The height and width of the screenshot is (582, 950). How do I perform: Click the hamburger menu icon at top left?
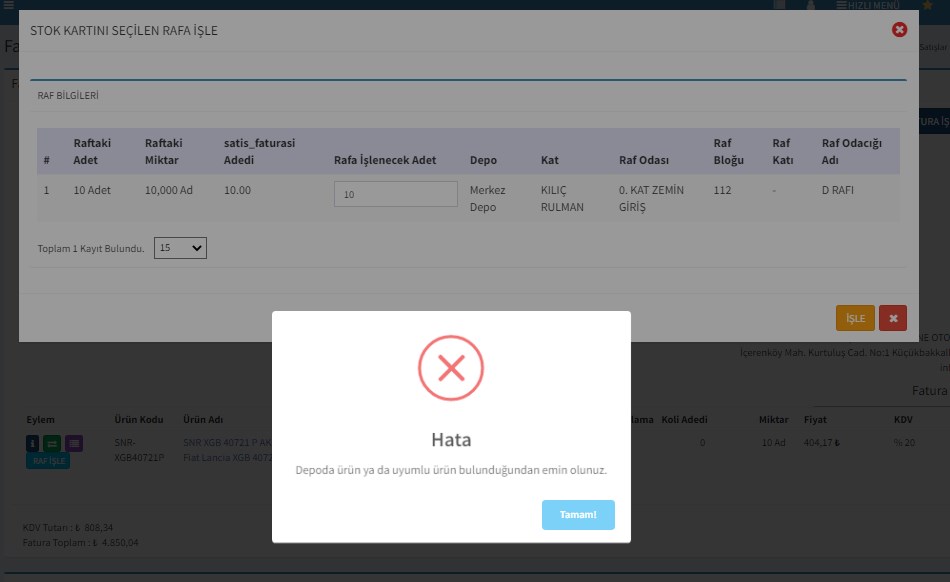pos(8,5)
